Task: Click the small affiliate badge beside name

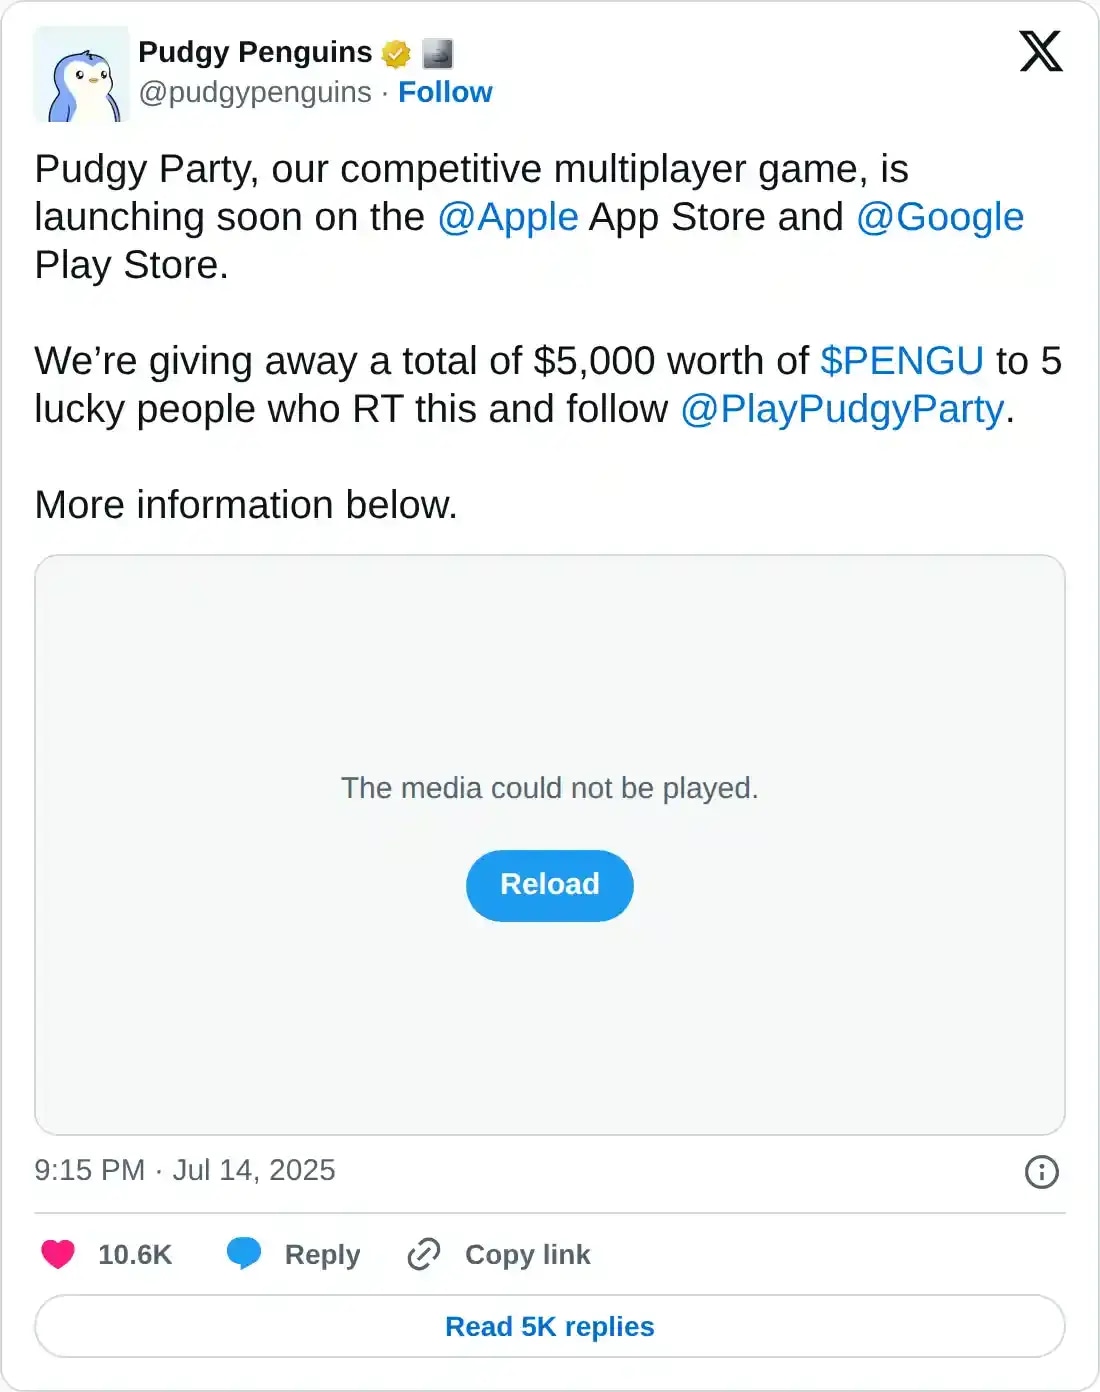Action: coord(437,53)
